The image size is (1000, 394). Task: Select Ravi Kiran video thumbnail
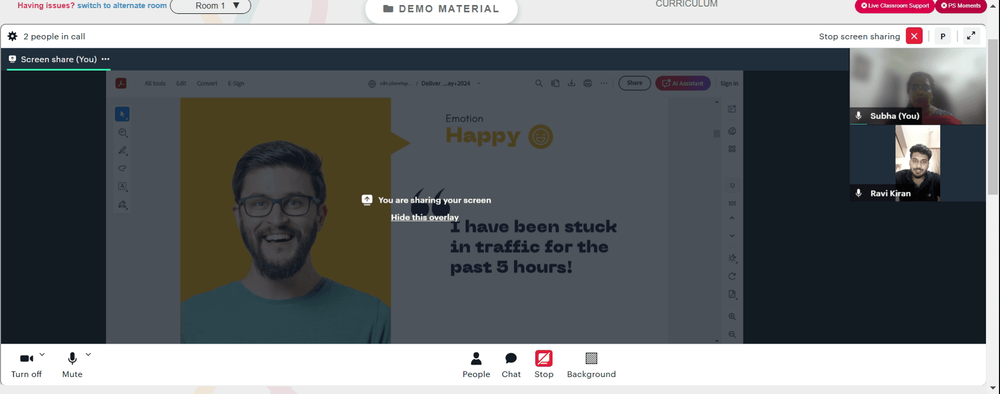pos(918,163)
